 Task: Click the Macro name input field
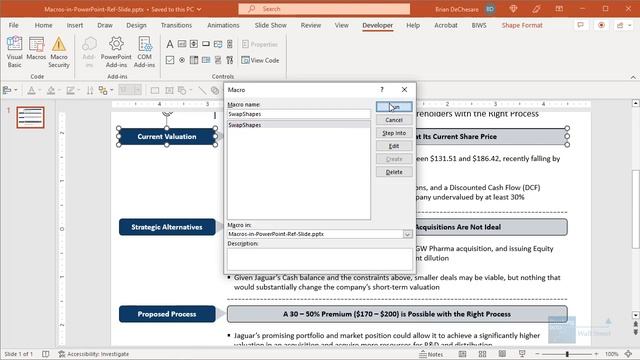click(299, 114)
